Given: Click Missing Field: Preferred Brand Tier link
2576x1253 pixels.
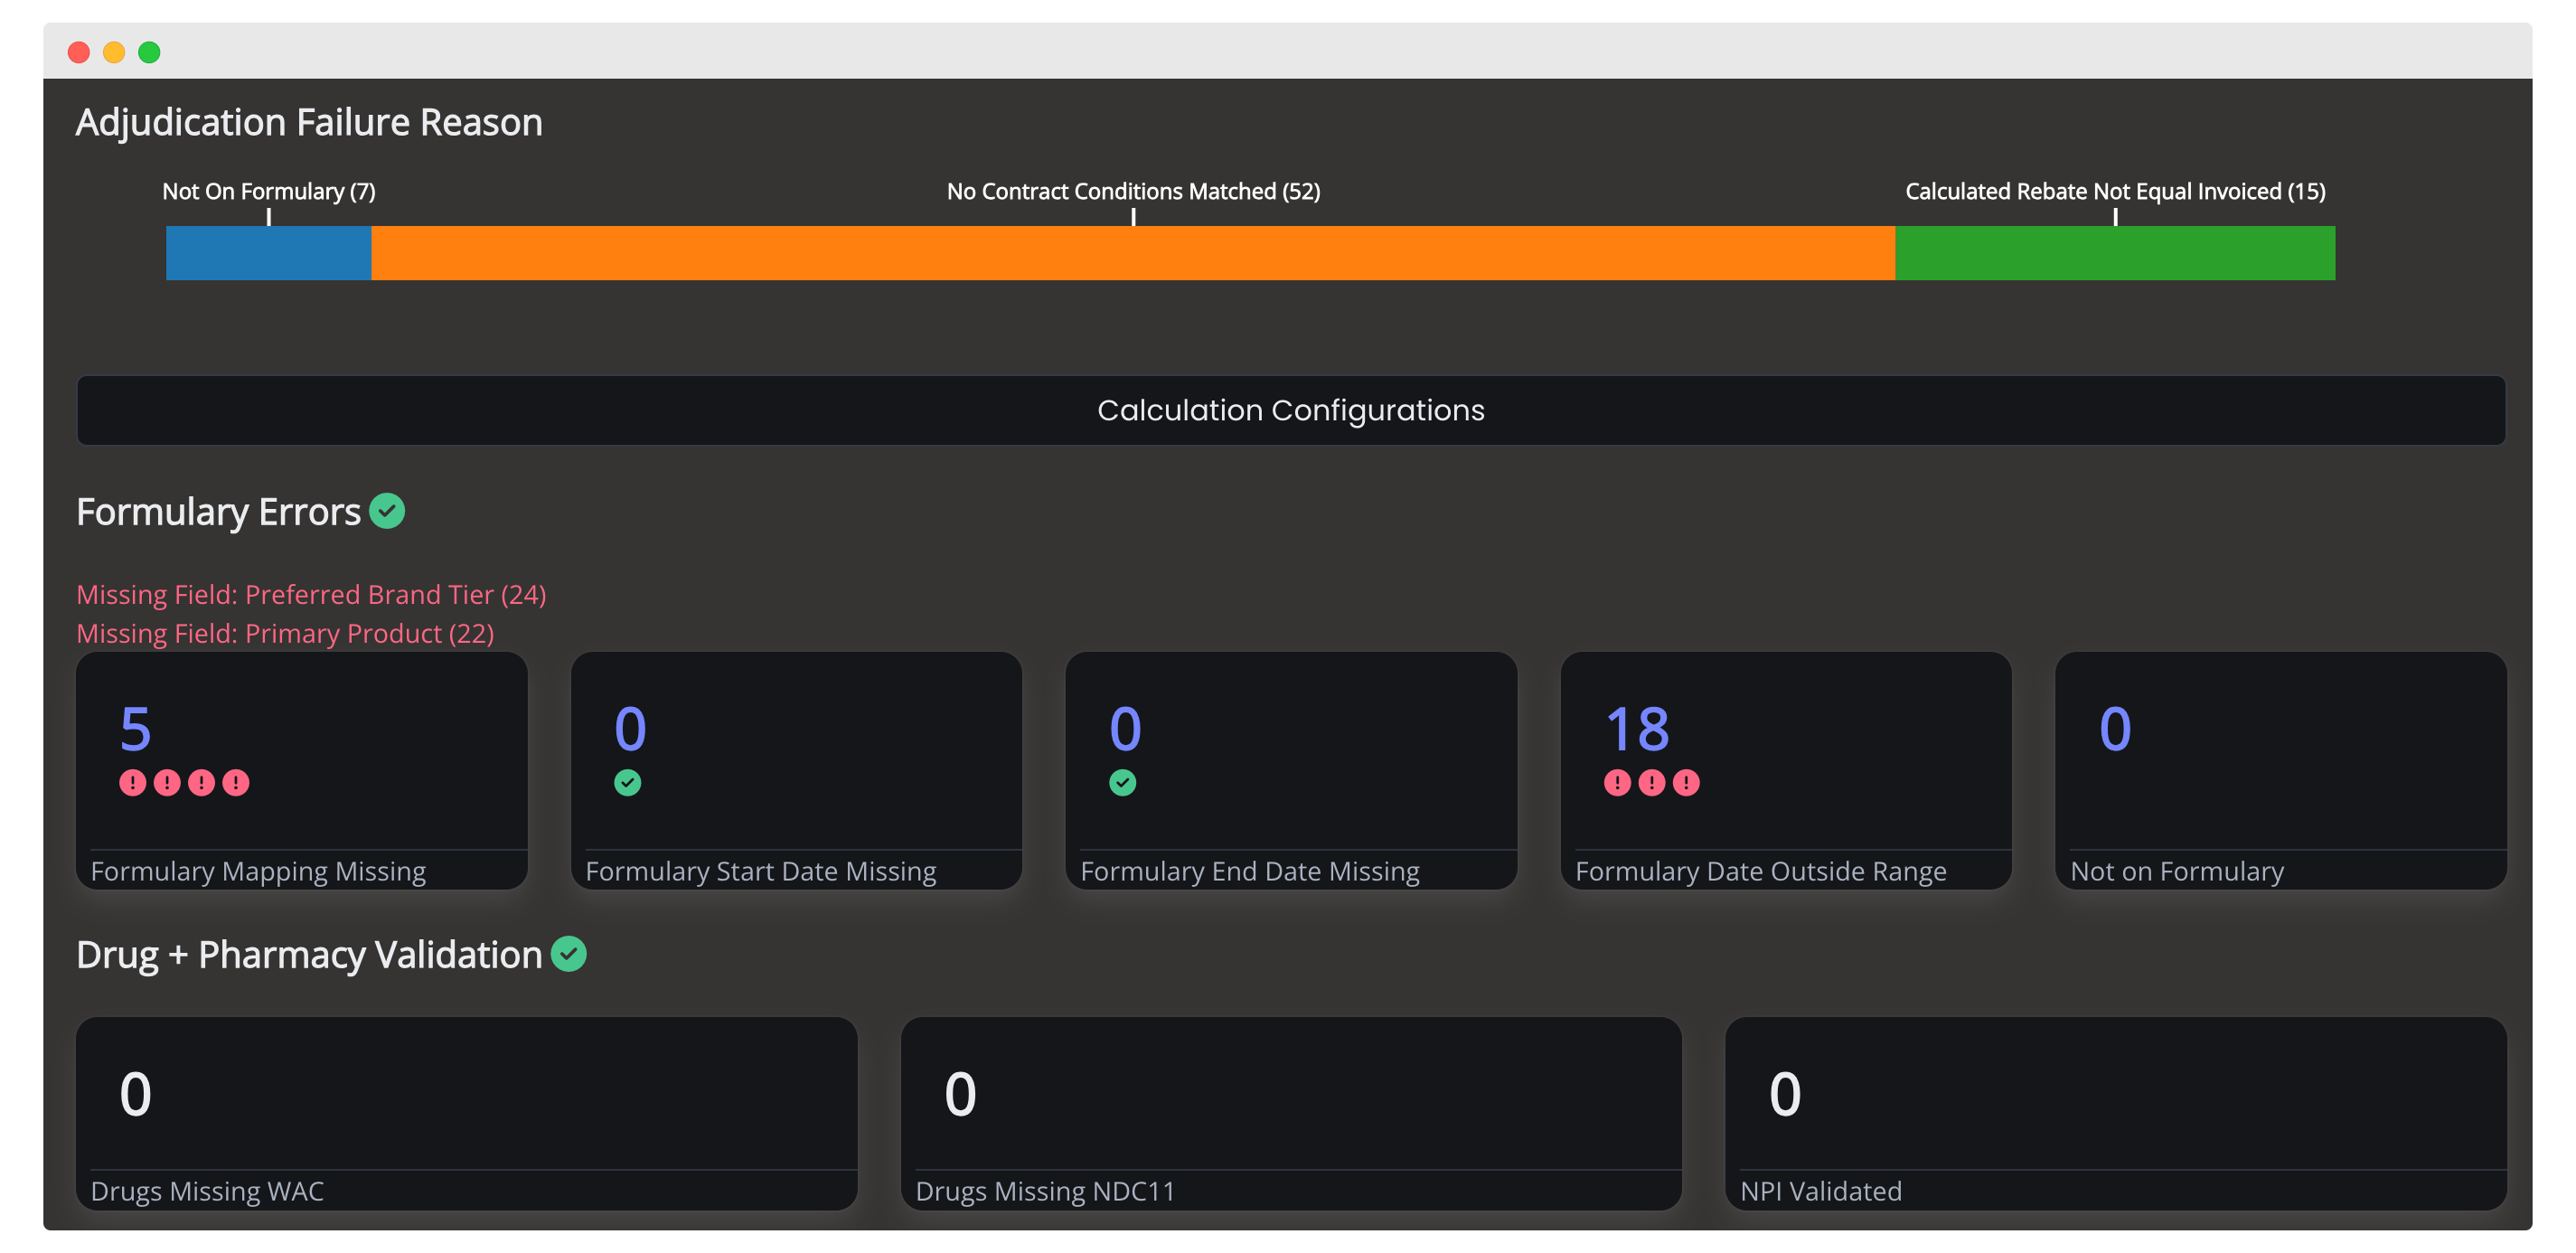Looking at the screenshot, I should coord(311,594).
